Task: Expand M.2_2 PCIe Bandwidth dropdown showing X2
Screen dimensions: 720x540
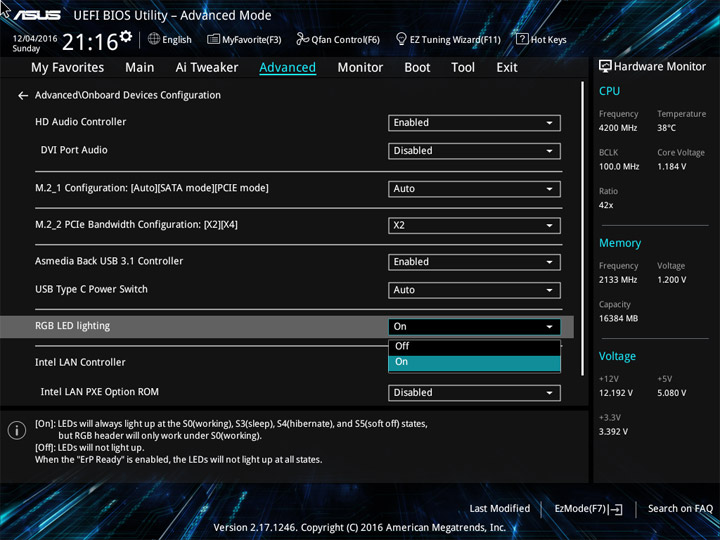Action: 474,225
